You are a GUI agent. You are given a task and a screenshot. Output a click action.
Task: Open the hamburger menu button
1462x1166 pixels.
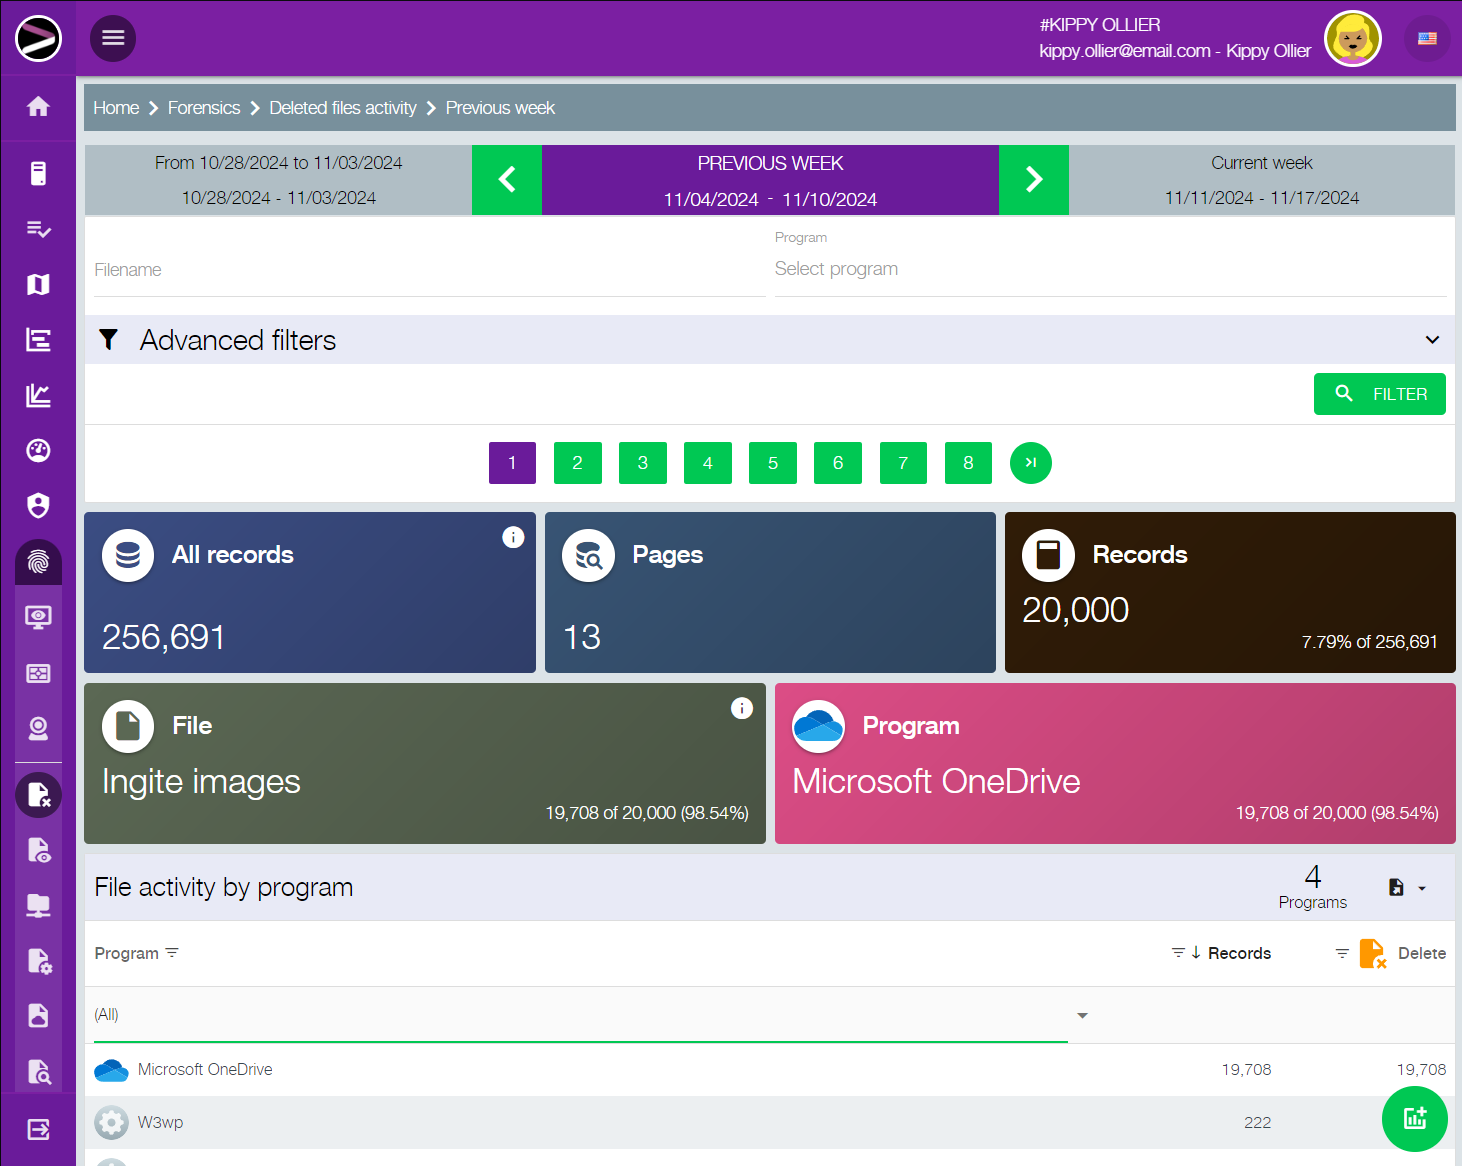tap(113, 38)
